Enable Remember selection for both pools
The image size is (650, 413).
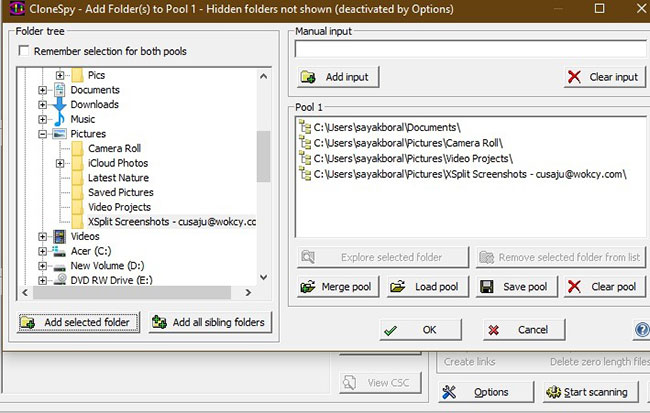pos(24,51)
